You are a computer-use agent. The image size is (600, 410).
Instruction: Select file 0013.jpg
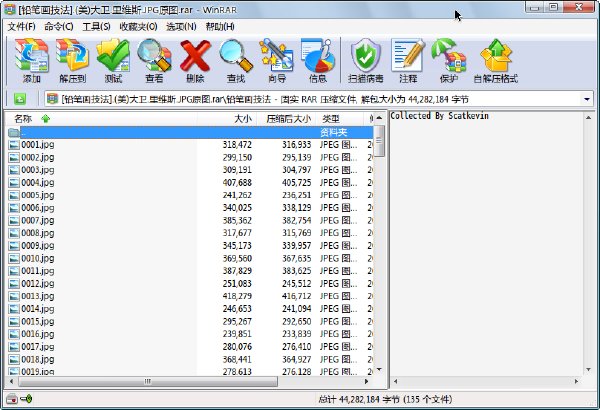(x=38, y=296)
